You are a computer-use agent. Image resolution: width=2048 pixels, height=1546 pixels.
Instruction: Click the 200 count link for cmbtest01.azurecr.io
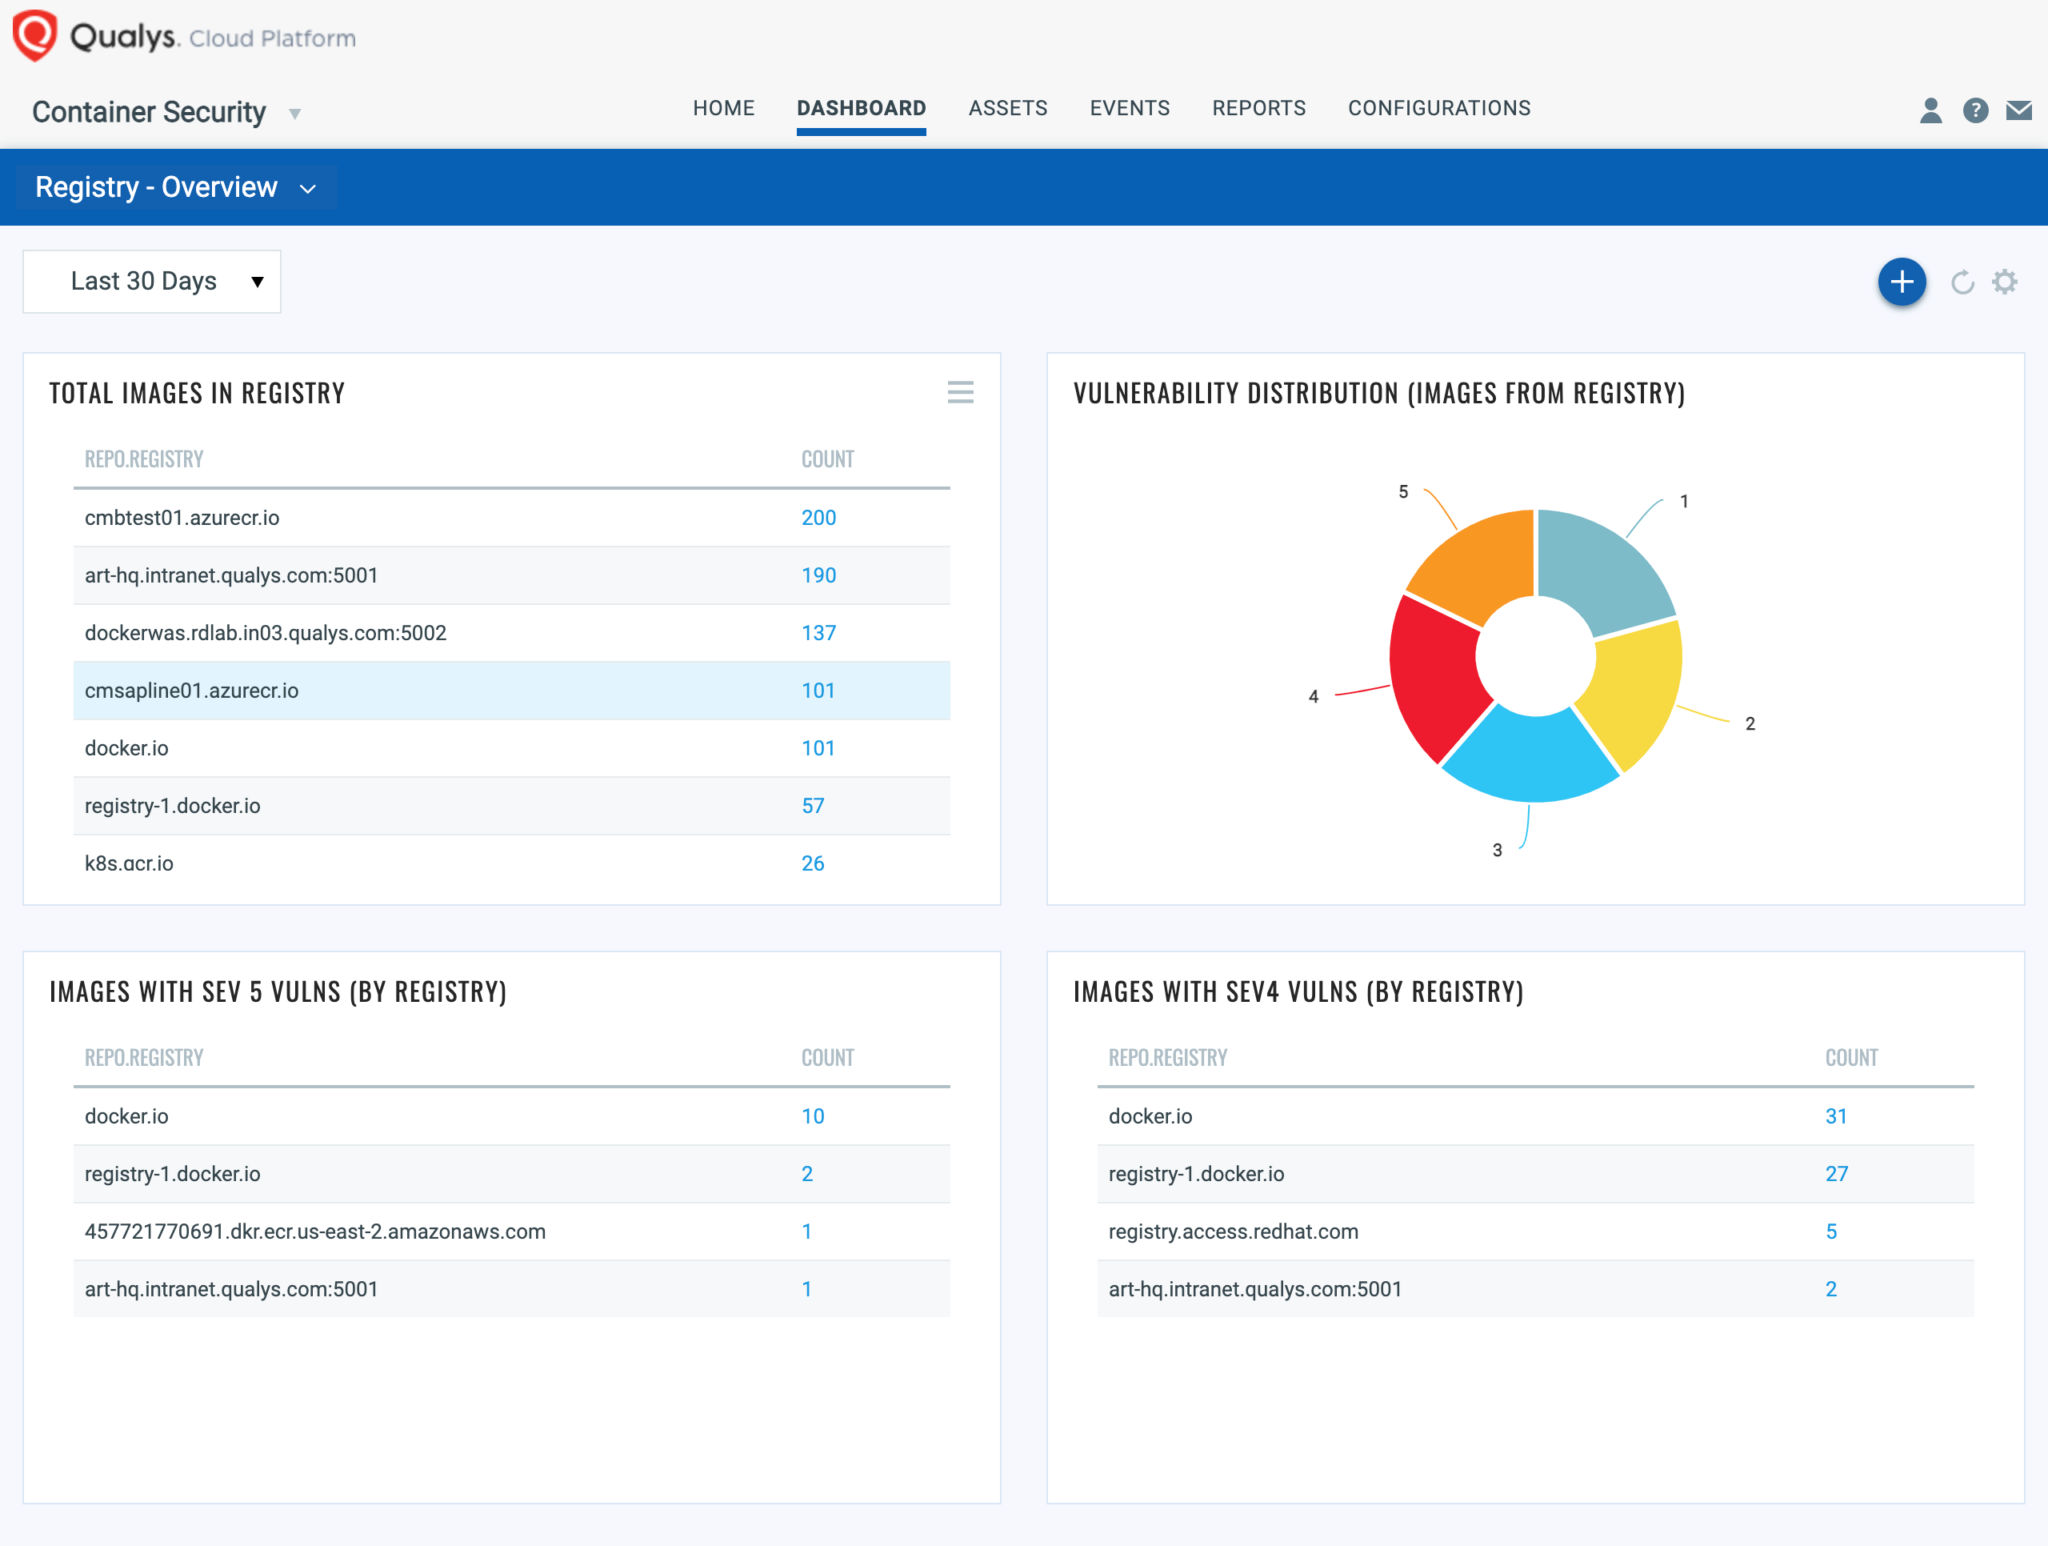pyautogui.click(x=818, y=518)
